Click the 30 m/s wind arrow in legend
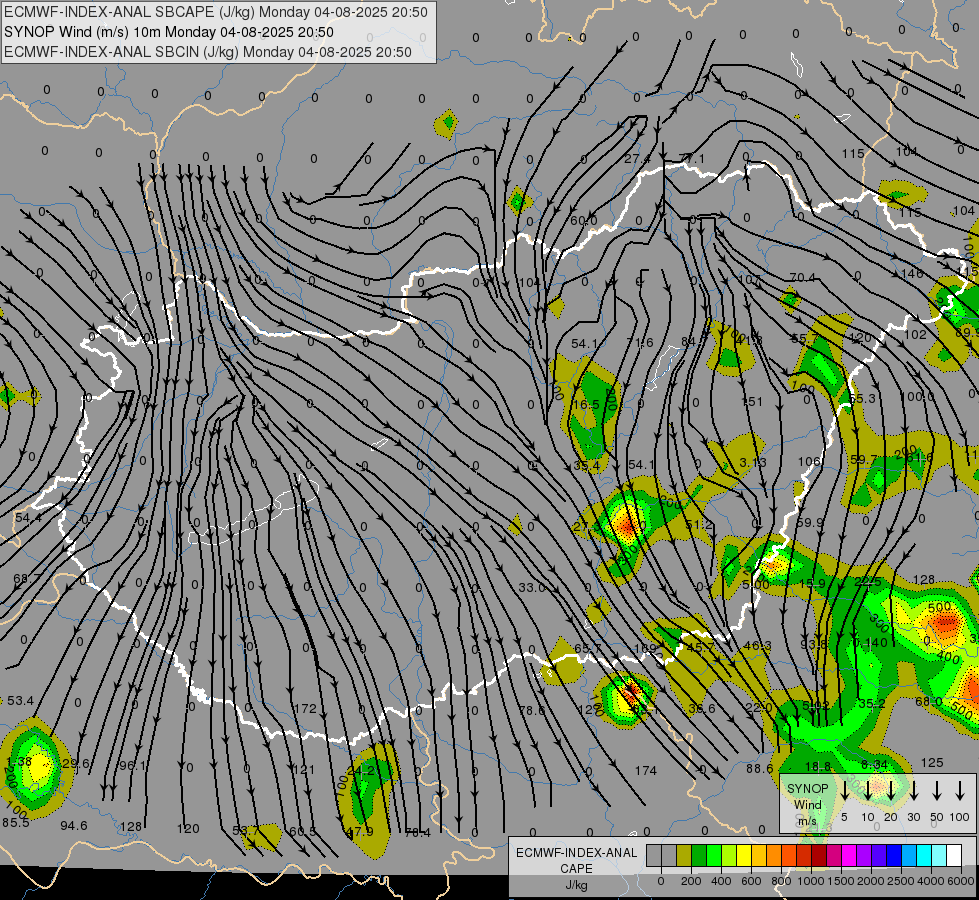The height and width of the screenshot is (900, 979). pyautogui.click(x=914, y=790)
